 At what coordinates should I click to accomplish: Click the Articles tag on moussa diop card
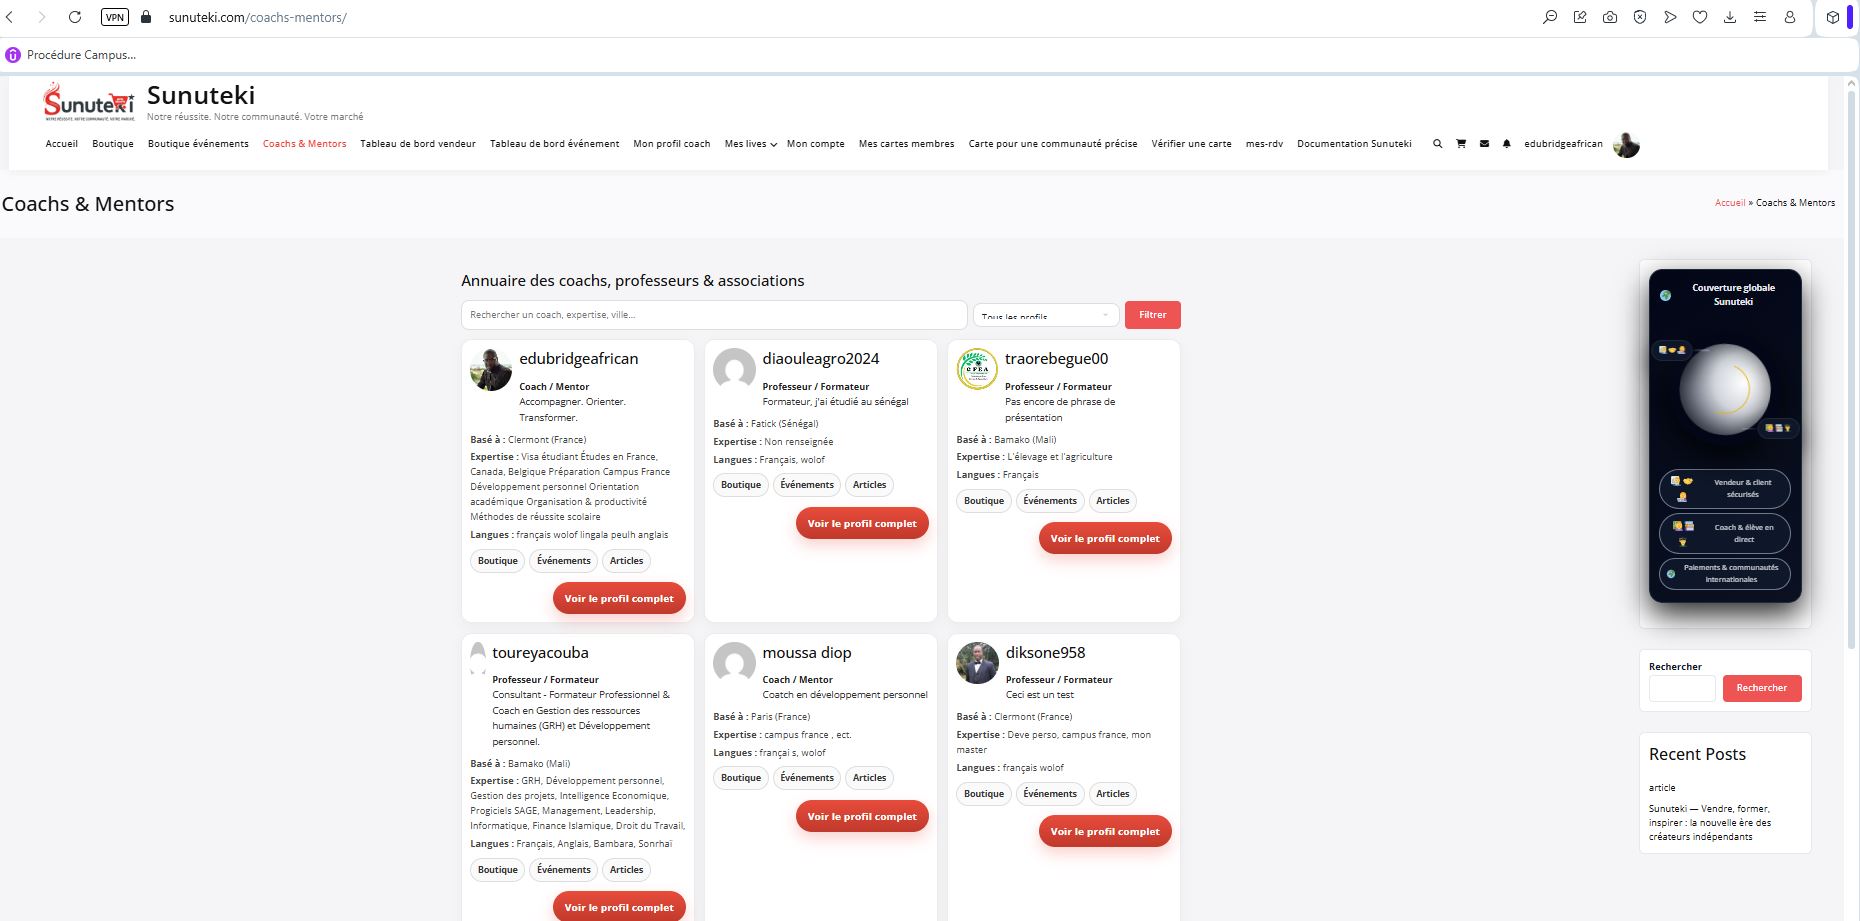click(869, 778)
